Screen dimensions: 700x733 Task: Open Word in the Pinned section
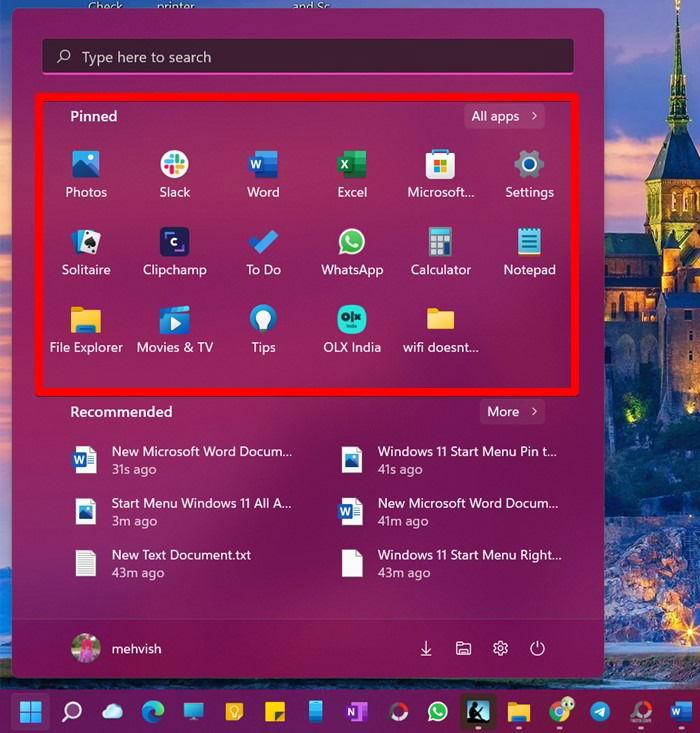point(263,174)
